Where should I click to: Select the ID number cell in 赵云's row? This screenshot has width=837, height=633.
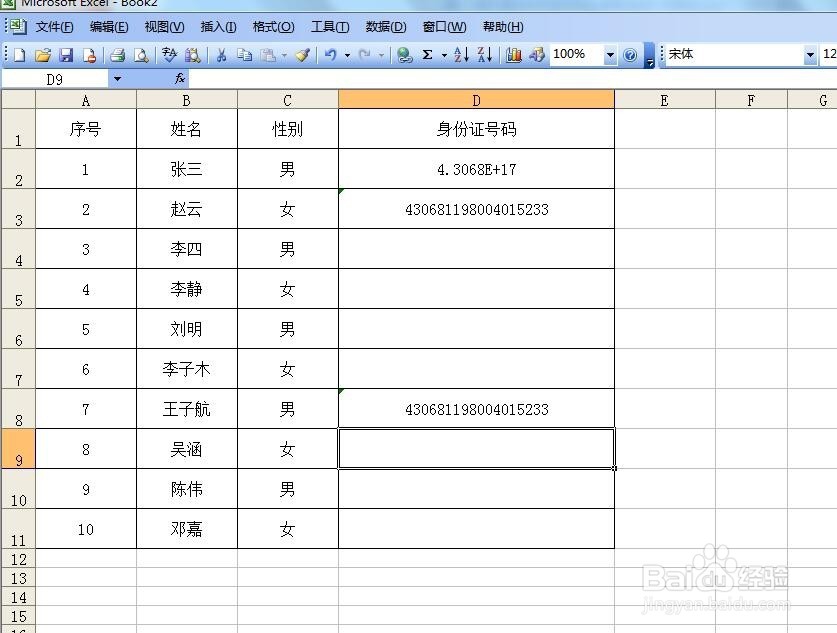(x=476, y=209)
